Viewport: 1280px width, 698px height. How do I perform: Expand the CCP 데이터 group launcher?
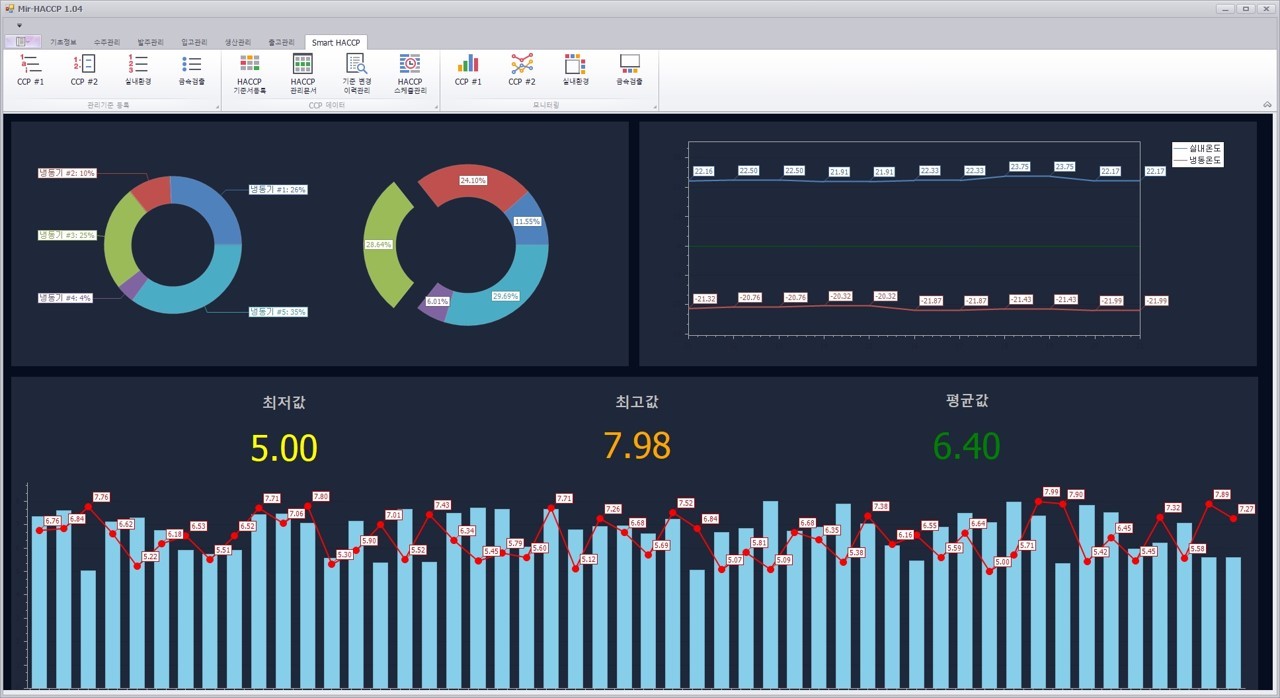coord(436,106)
